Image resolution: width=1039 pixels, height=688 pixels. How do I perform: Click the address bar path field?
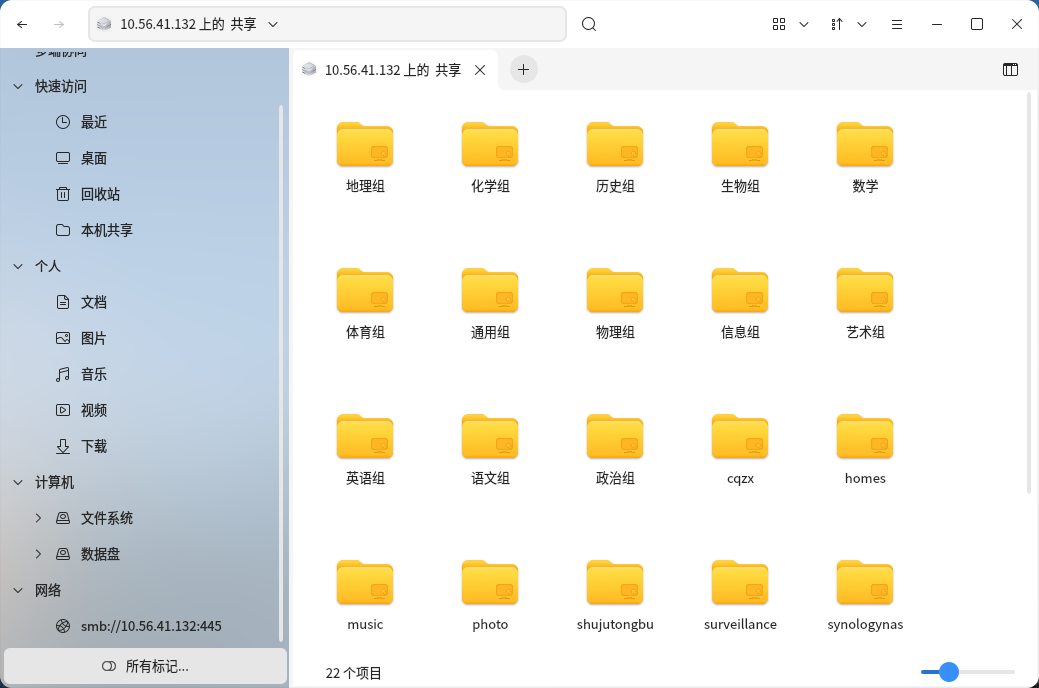(327, 25)
